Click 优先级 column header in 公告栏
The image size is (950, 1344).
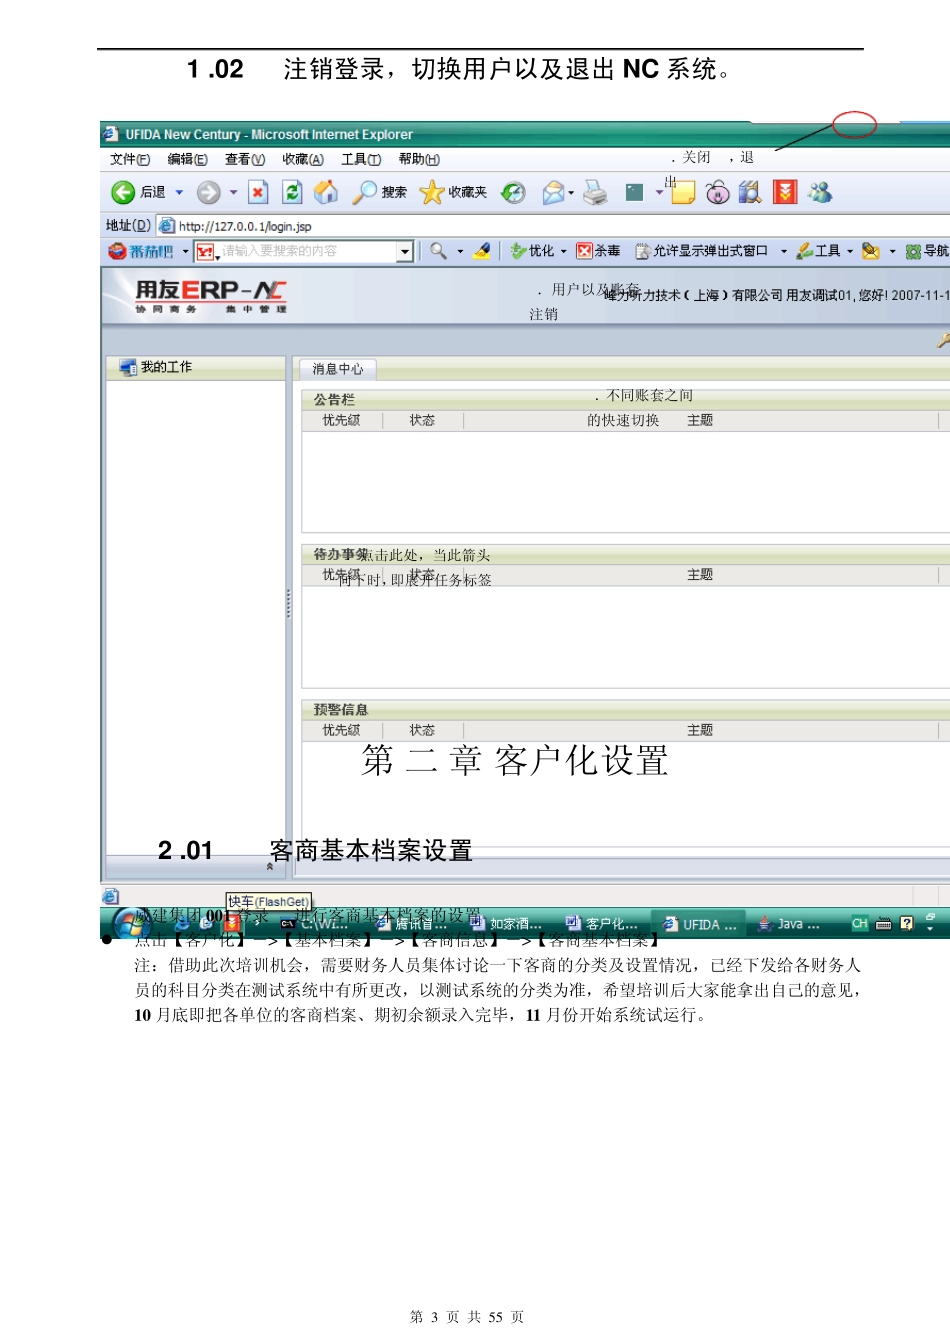(341, 421)
